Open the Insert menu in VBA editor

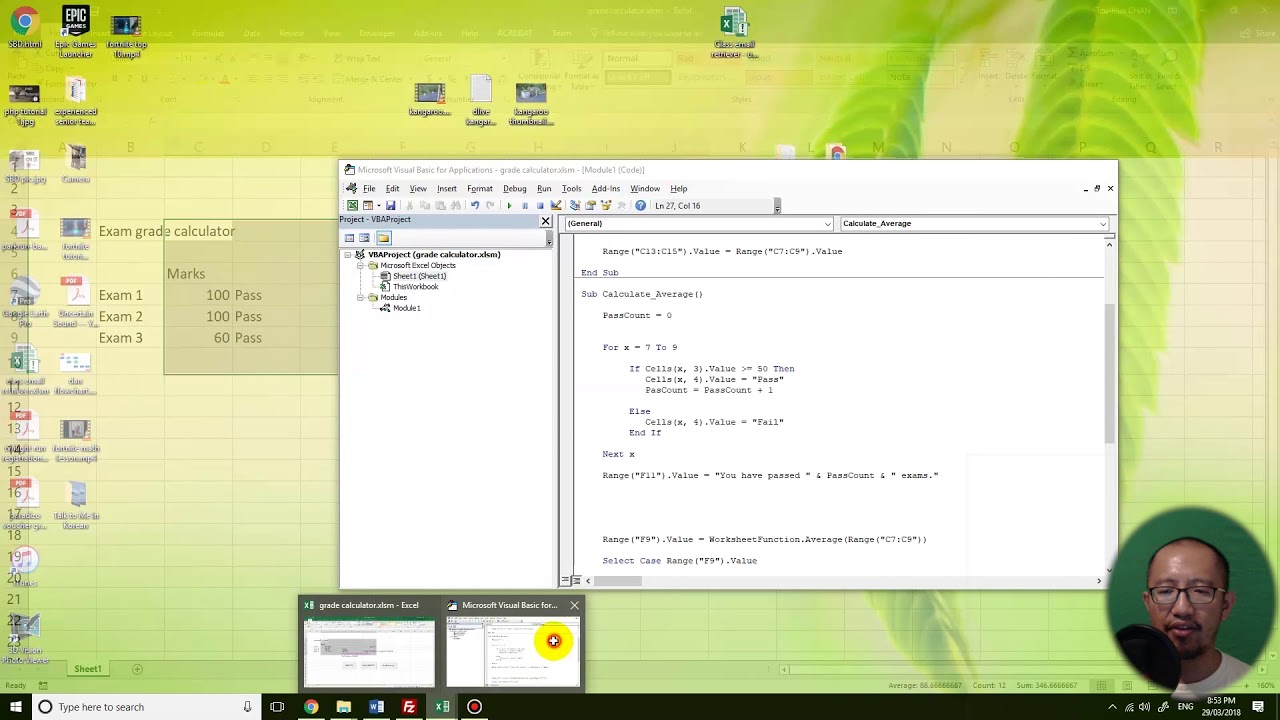[x=447, y=189]
